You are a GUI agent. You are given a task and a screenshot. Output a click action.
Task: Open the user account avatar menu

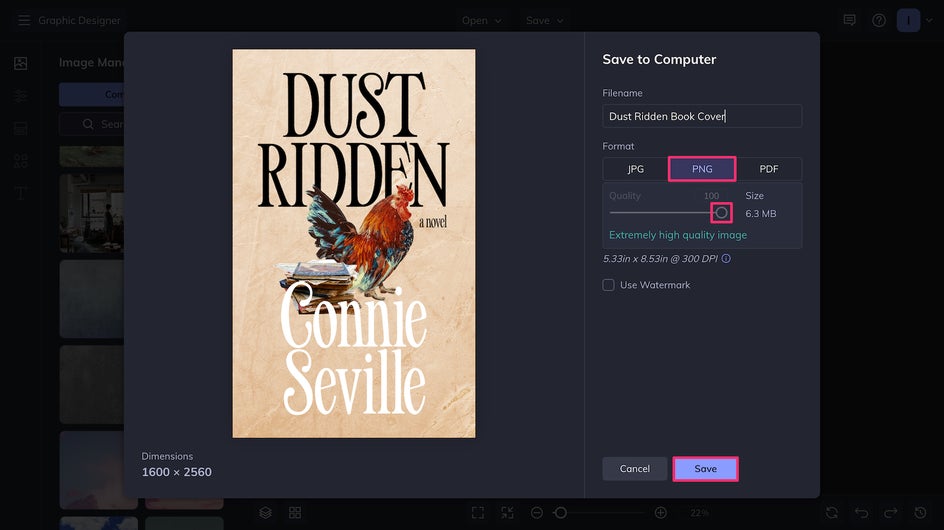[908, 20]
